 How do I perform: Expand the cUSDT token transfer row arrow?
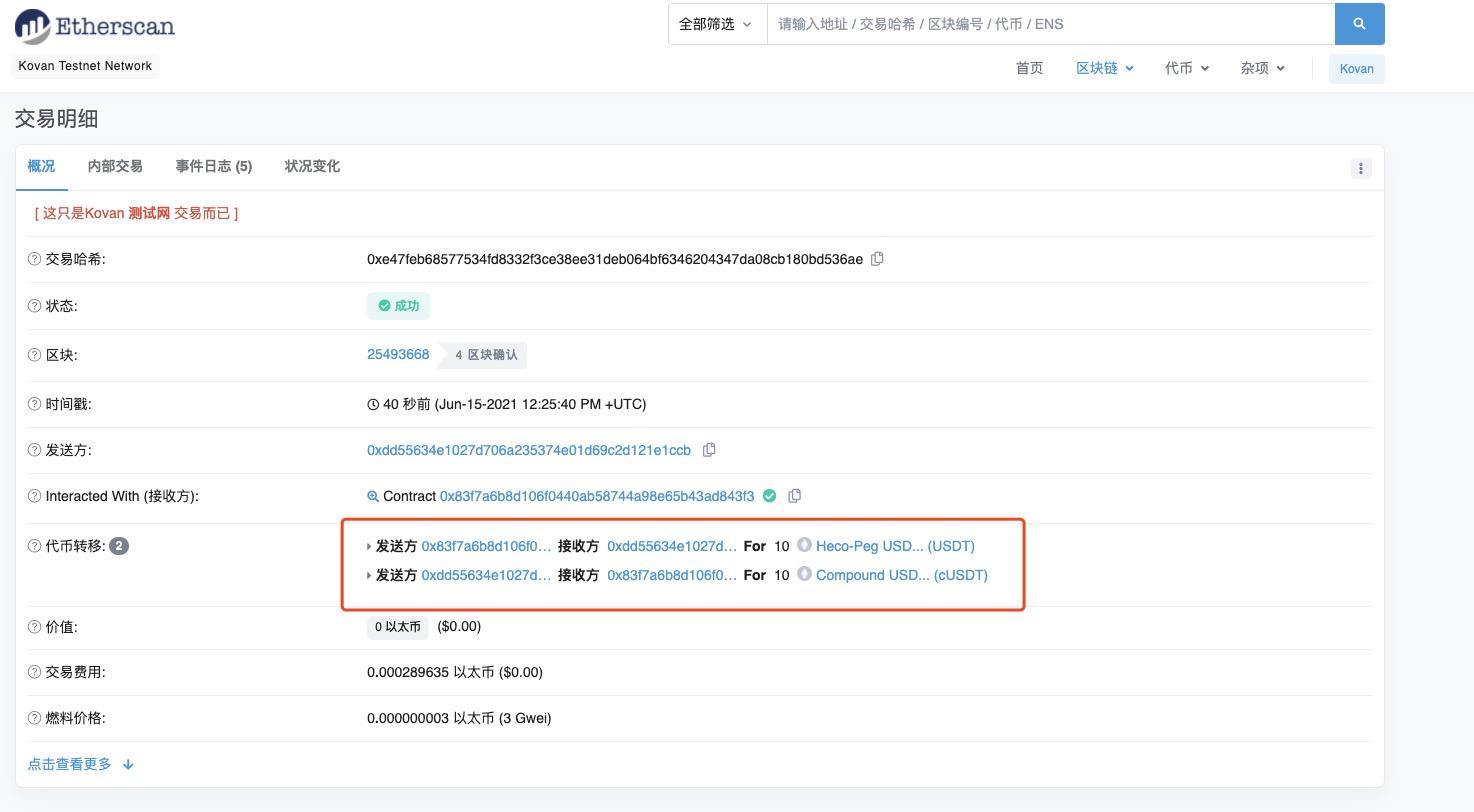pyautogui.click(x=369, y=576)
